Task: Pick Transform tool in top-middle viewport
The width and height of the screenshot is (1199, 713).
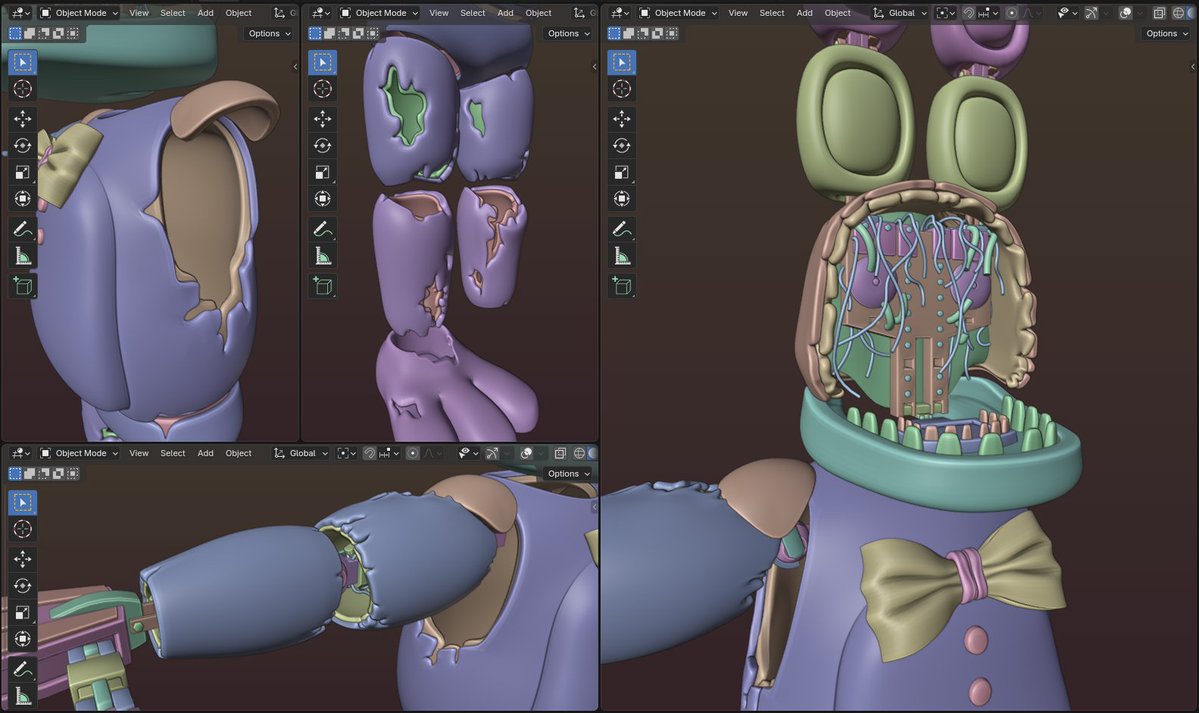Action: tap(322, 199)
